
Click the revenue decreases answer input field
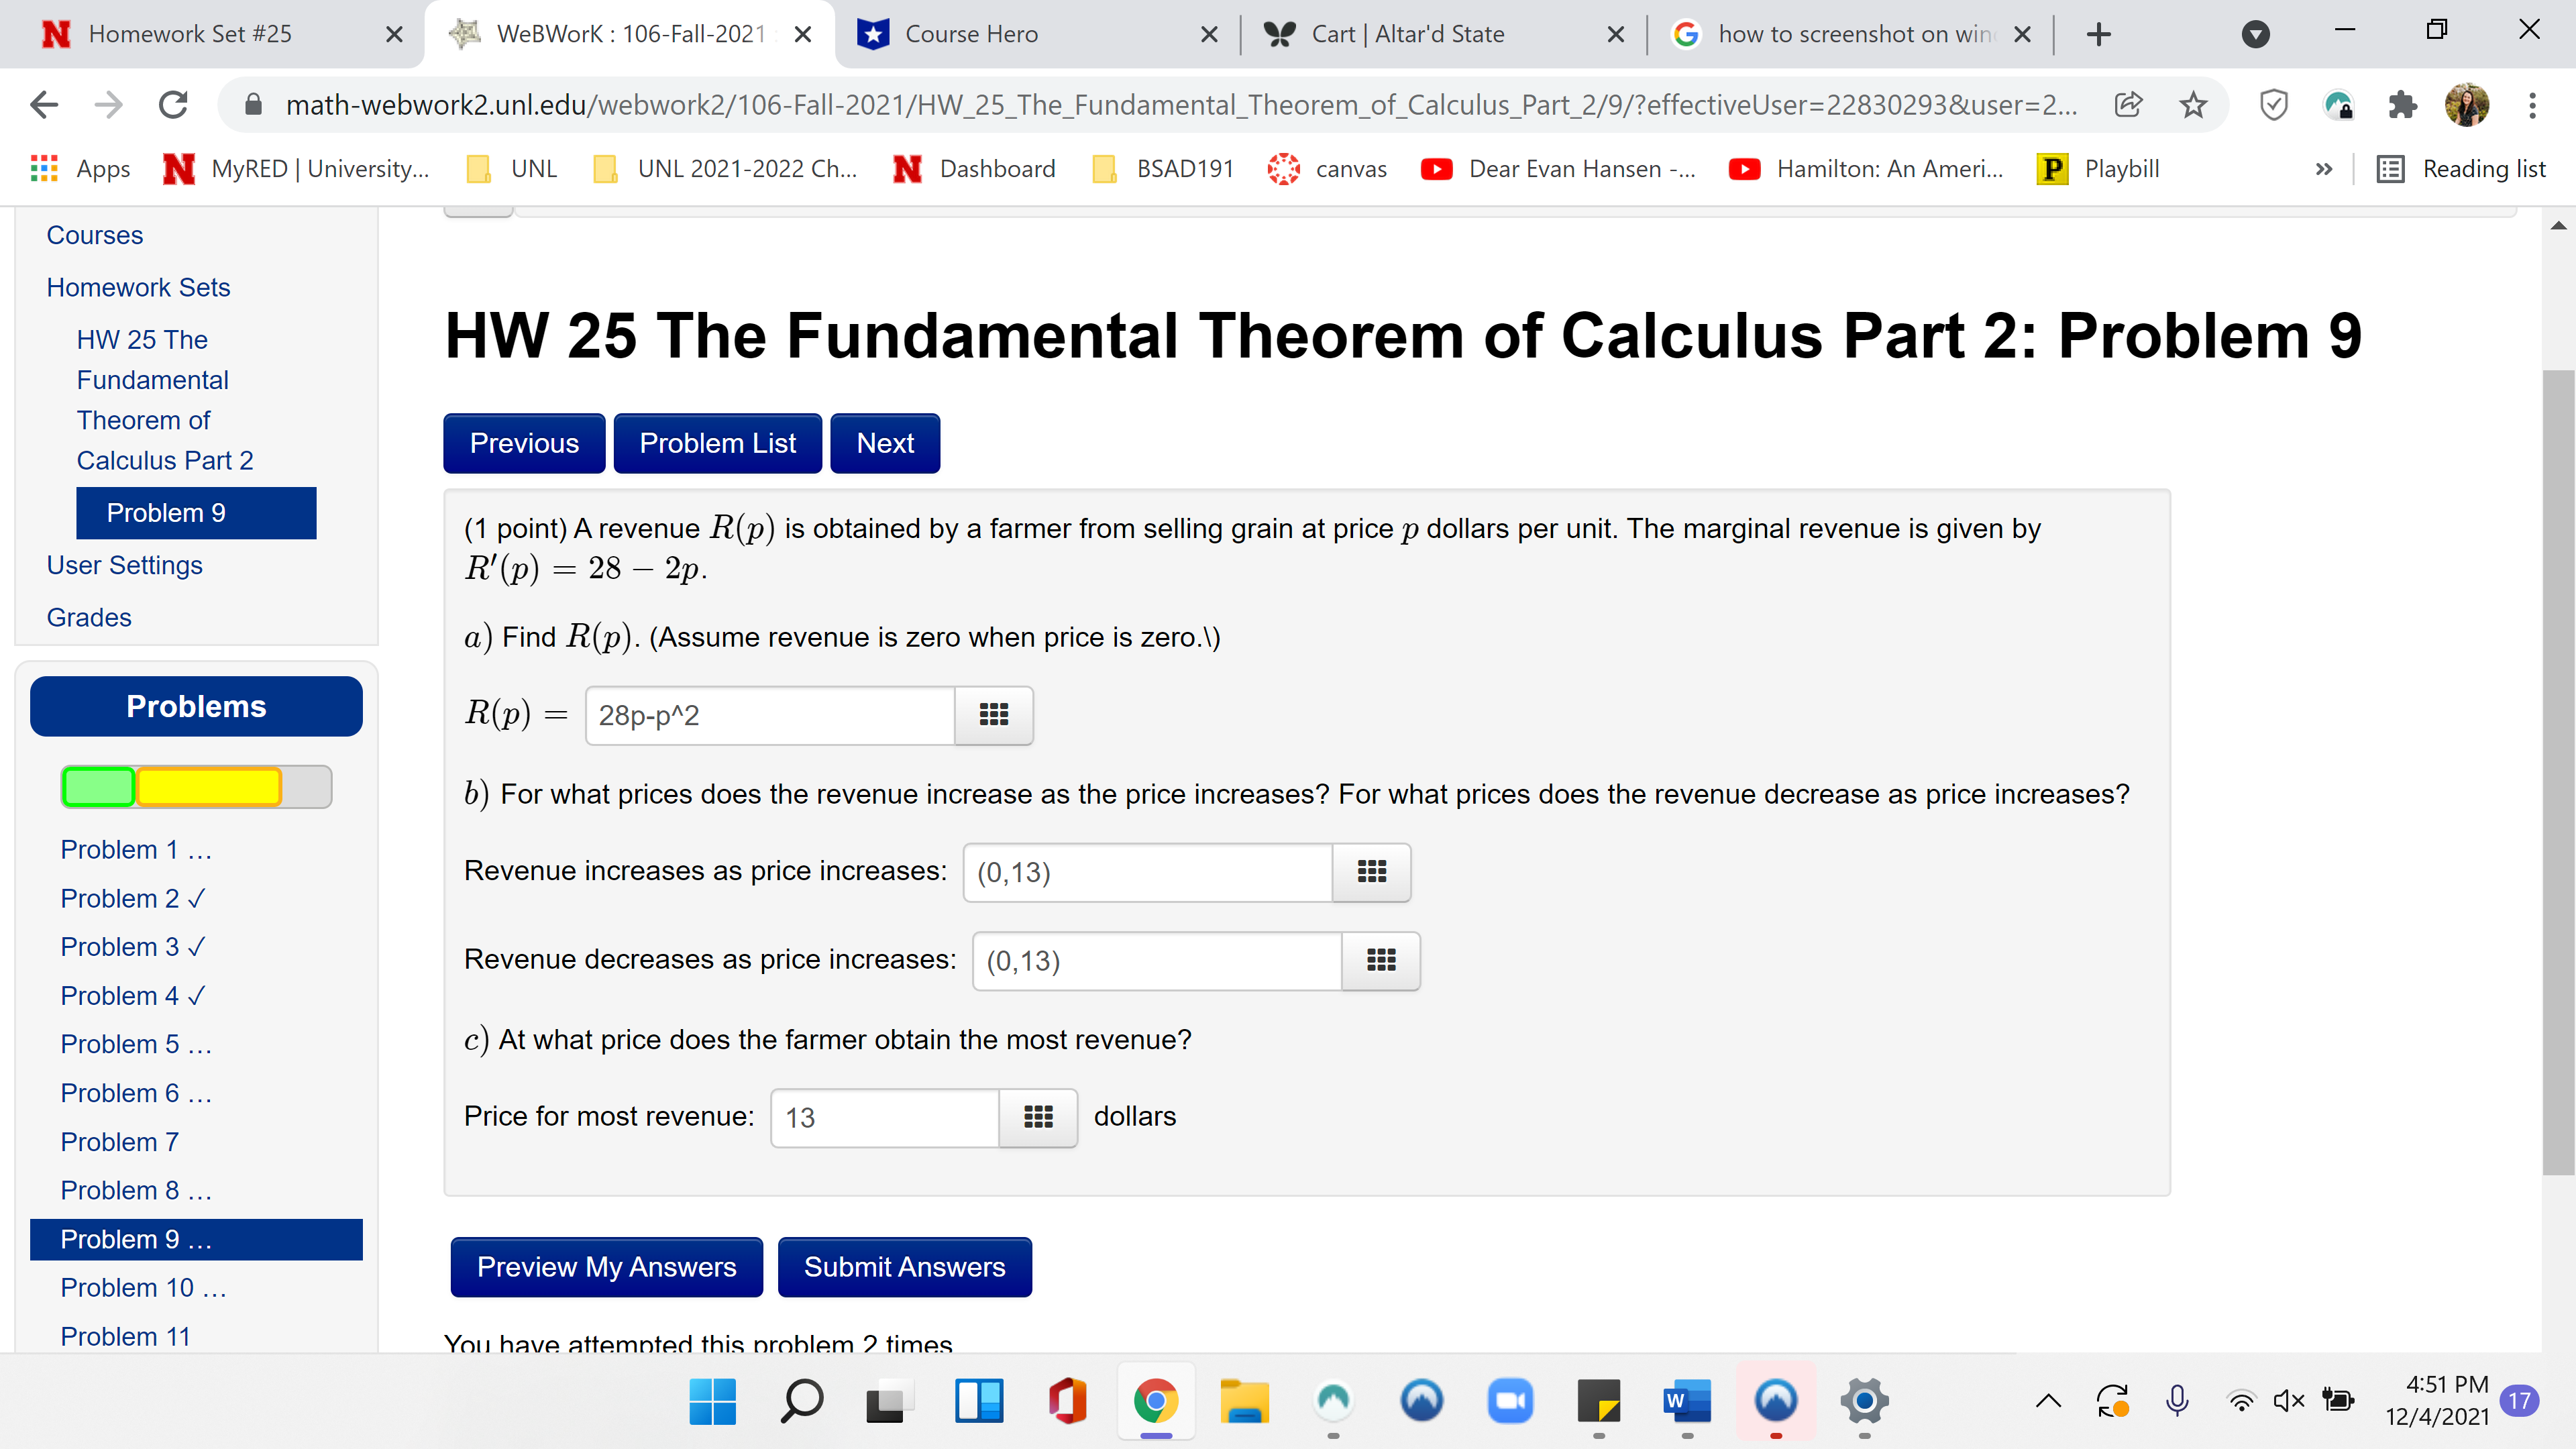1156,961
